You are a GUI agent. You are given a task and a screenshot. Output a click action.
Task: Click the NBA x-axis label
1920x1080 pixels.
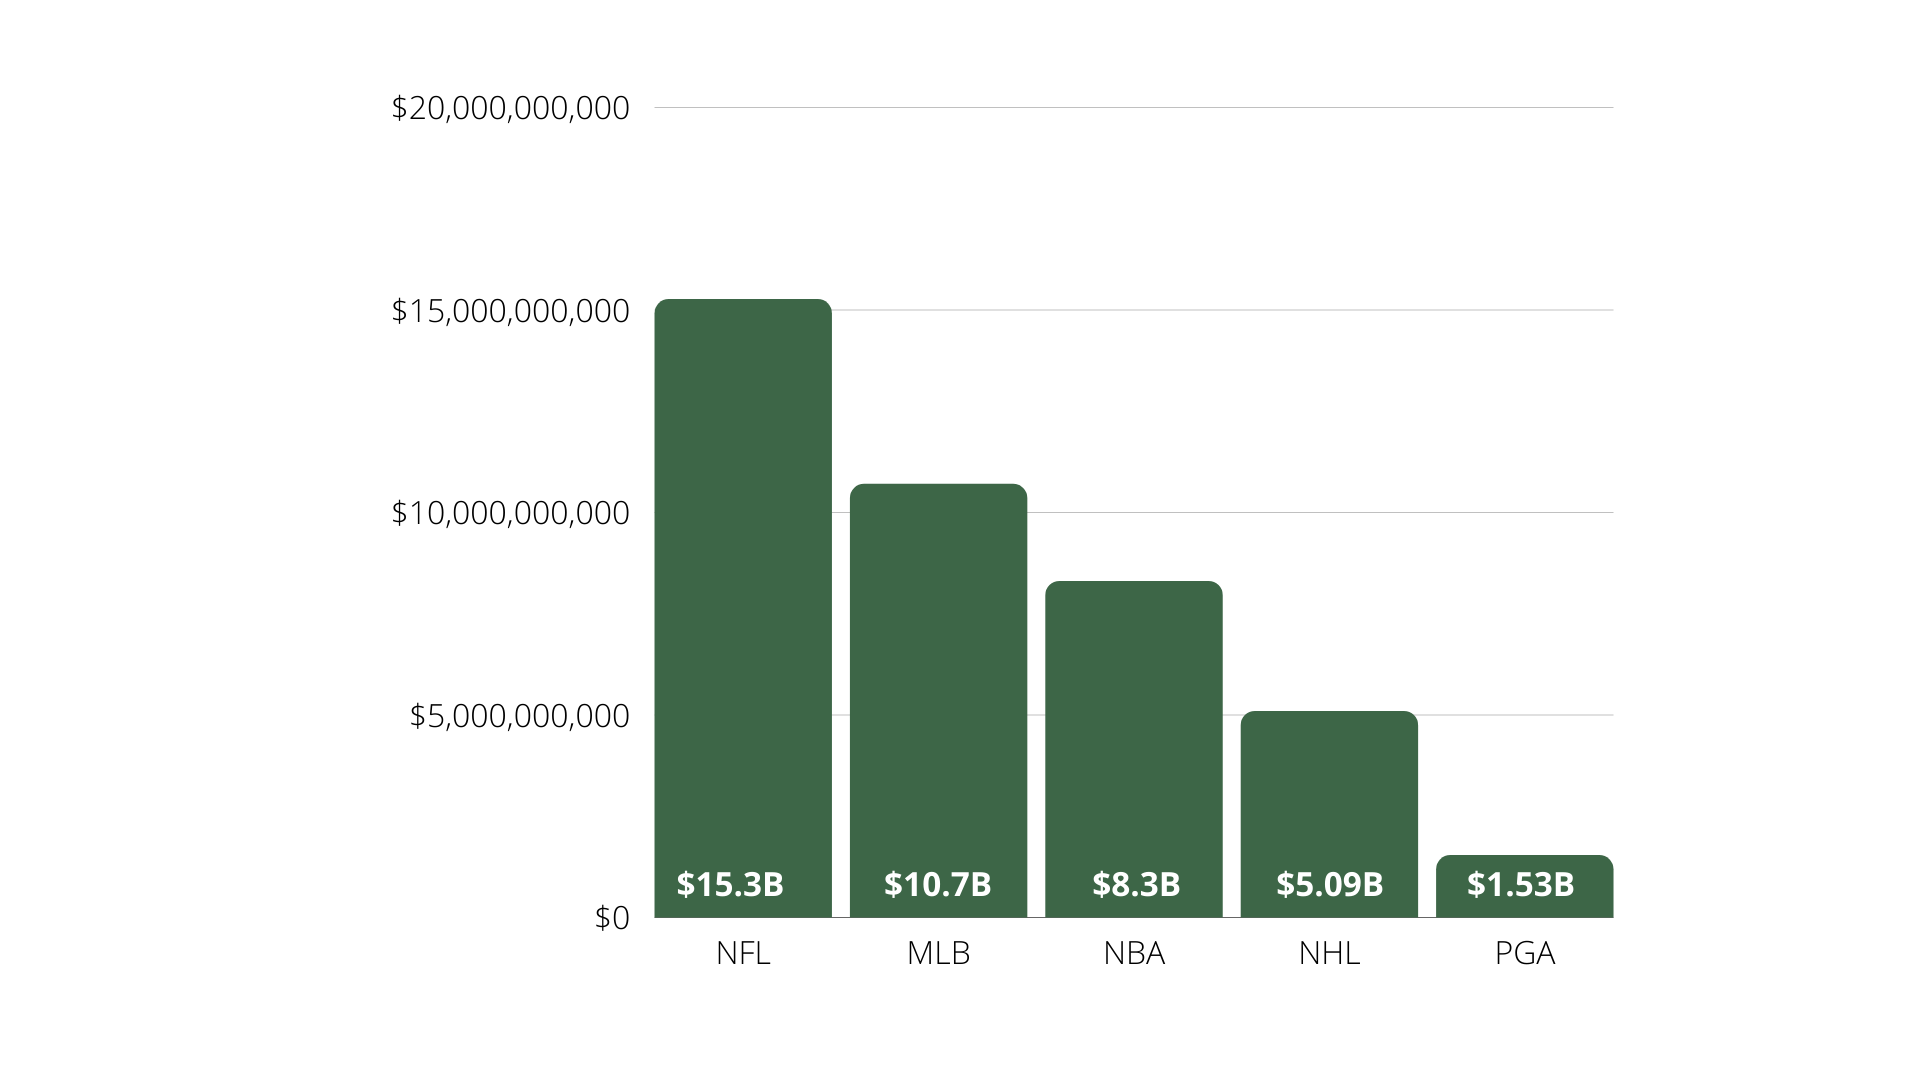click(x=1134, y=953)
